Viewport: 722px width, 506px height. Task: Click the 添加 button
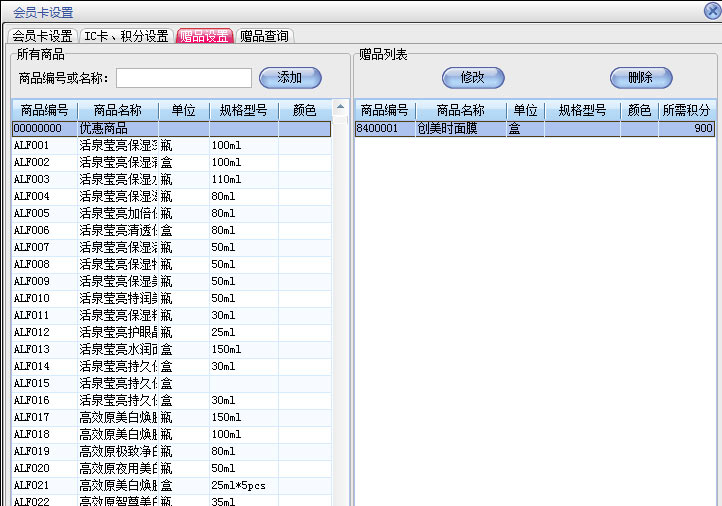pyautogui.click(x=289, y=78)
